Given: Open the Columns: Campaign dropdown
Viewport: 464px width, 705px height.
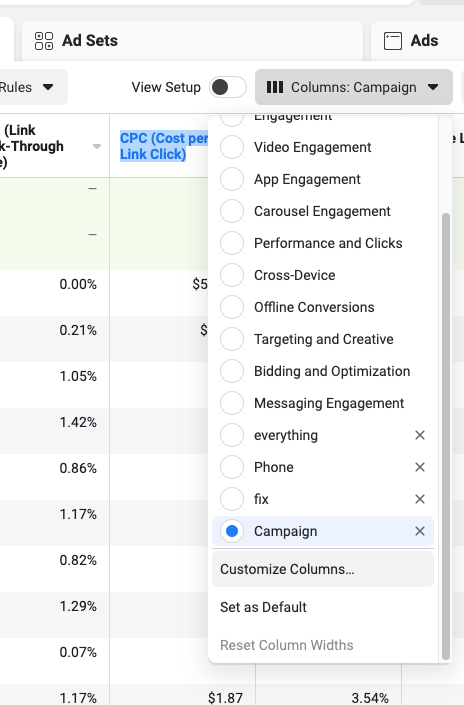Looking at the screenshot, I should (354, 87).
